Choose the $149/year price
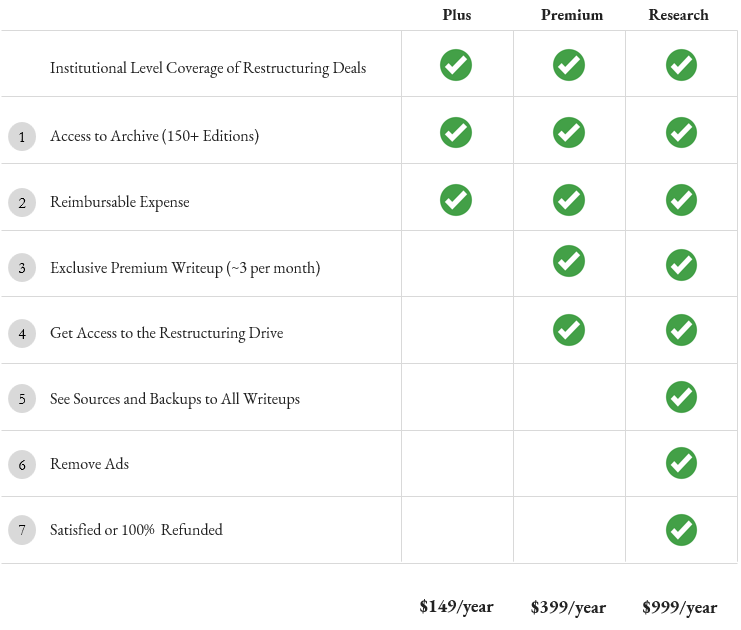 point(456,606)
